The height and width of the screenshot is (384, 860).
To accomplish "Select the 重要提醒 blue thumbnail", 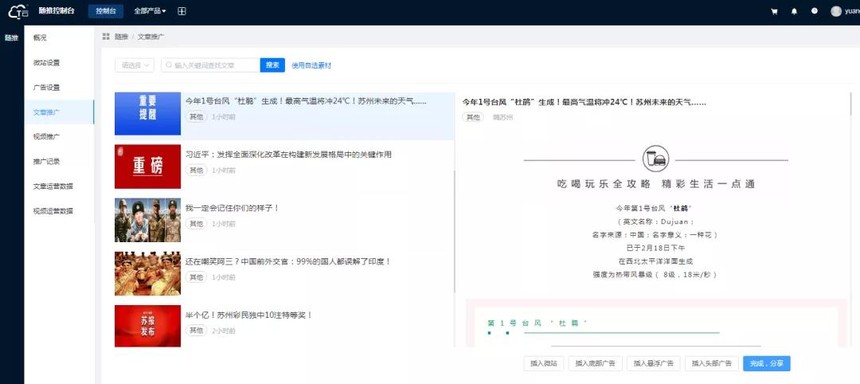I will click(x=148, y=113).
